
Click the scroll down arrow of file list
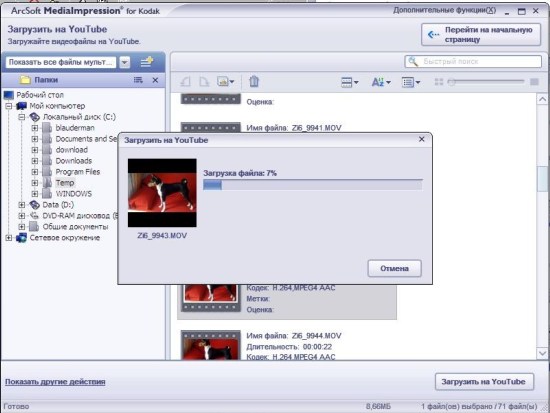point(542,353)
